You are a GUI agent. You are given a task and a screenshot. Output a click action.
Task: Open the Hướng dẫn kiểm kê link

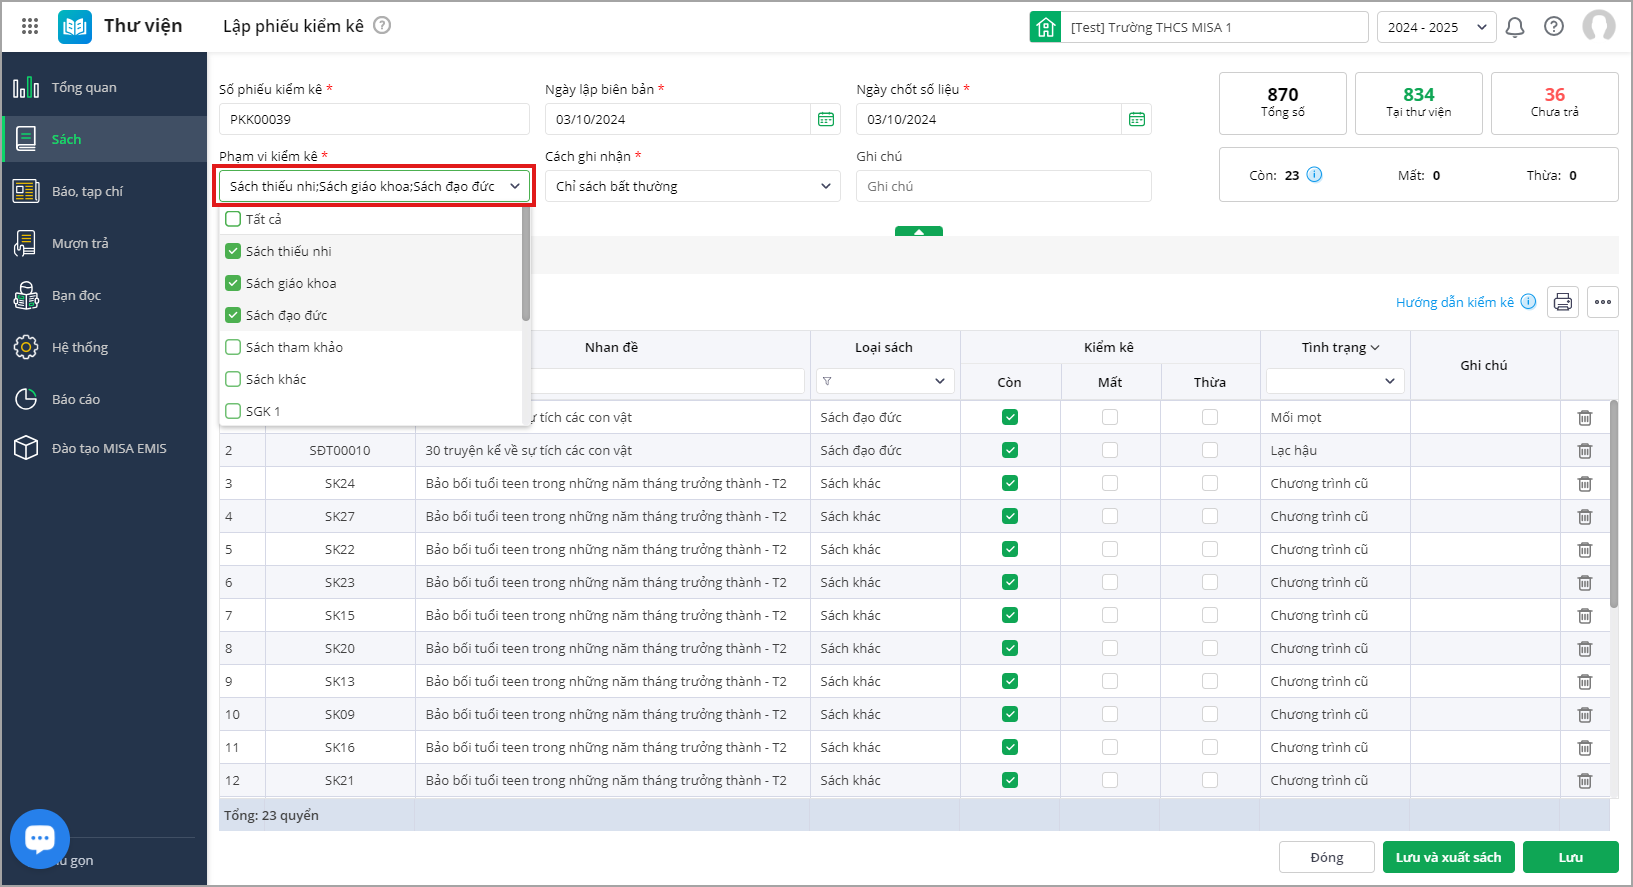pyautogui.click(x=1454, y=302)
